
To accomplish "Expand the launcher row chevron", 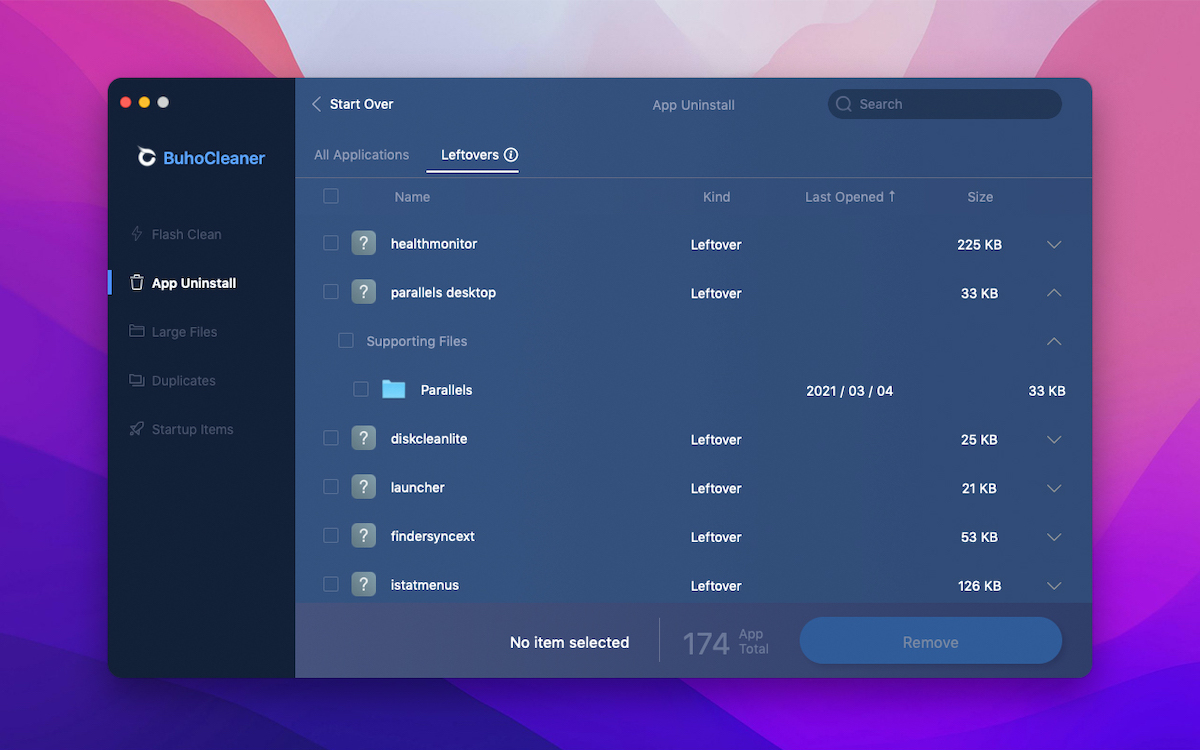I will pos(1054,488).
